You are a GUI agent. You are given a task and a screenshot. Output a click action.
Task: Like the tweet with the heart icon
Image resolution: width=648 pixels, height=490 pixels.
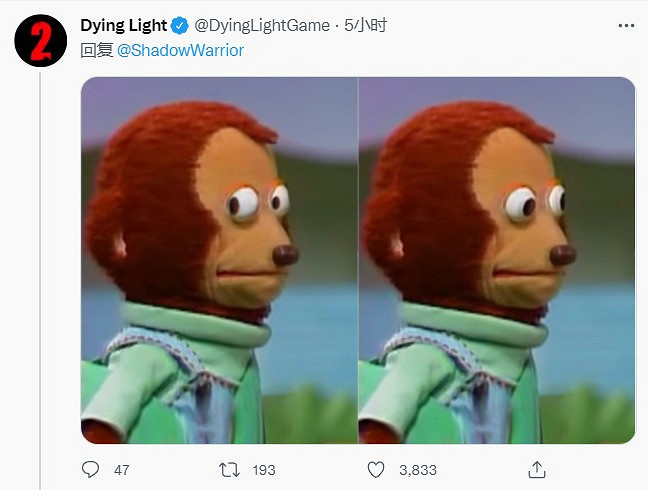376,469
